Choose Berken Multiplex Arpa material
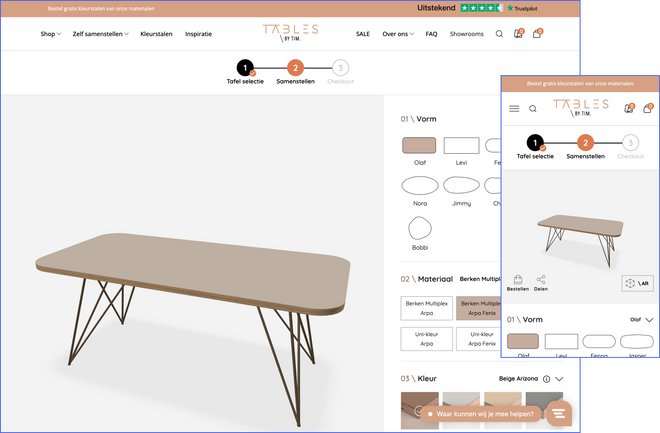660x433 pixels. tap(426, 308)
